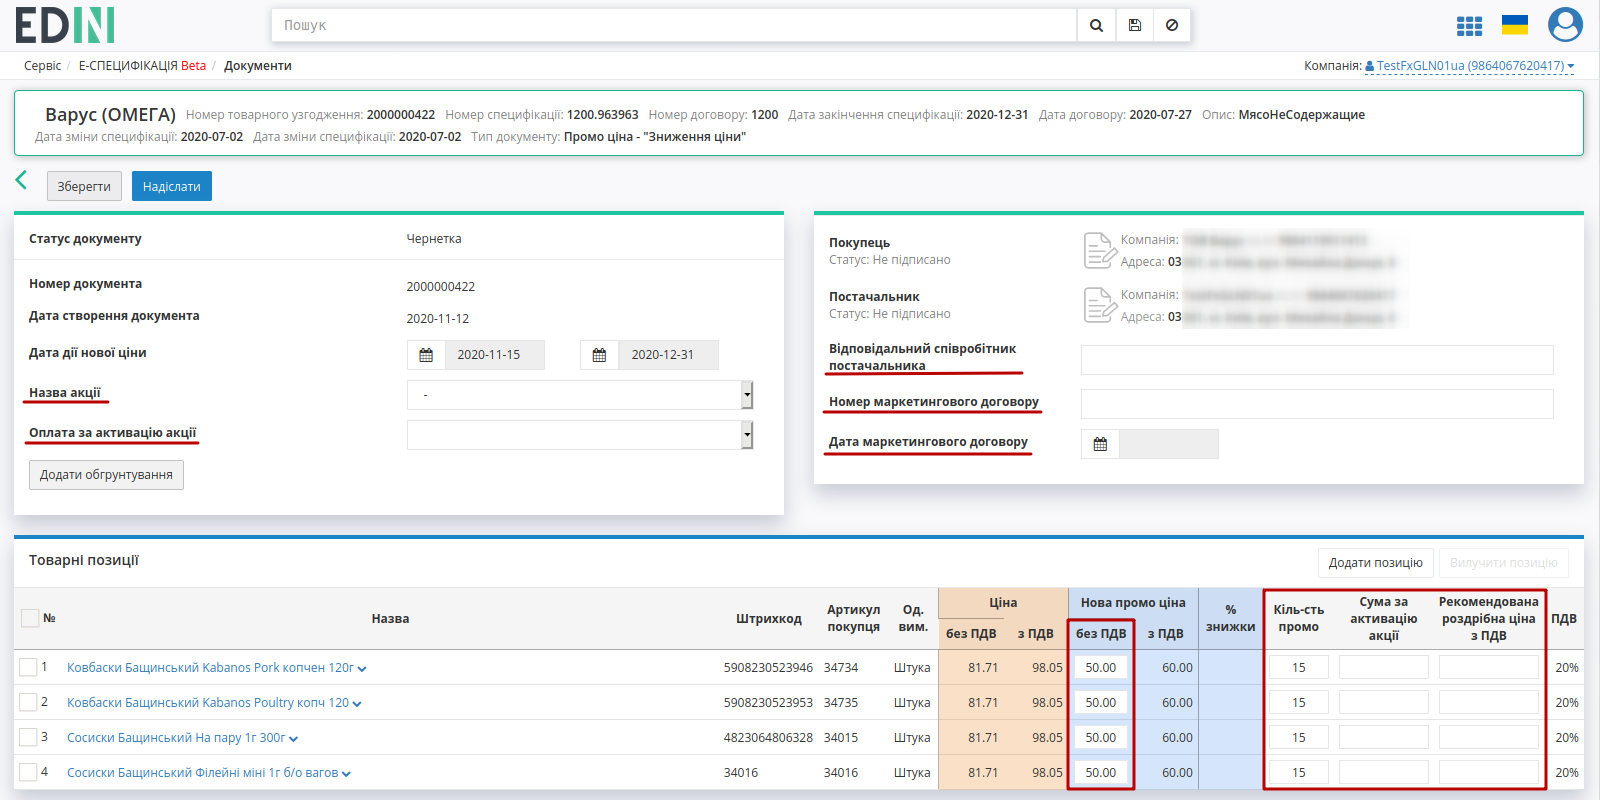Click the Номер маркетингового договору field
The height and width of the screenshot is (800, 1600).
[1317, 404]
